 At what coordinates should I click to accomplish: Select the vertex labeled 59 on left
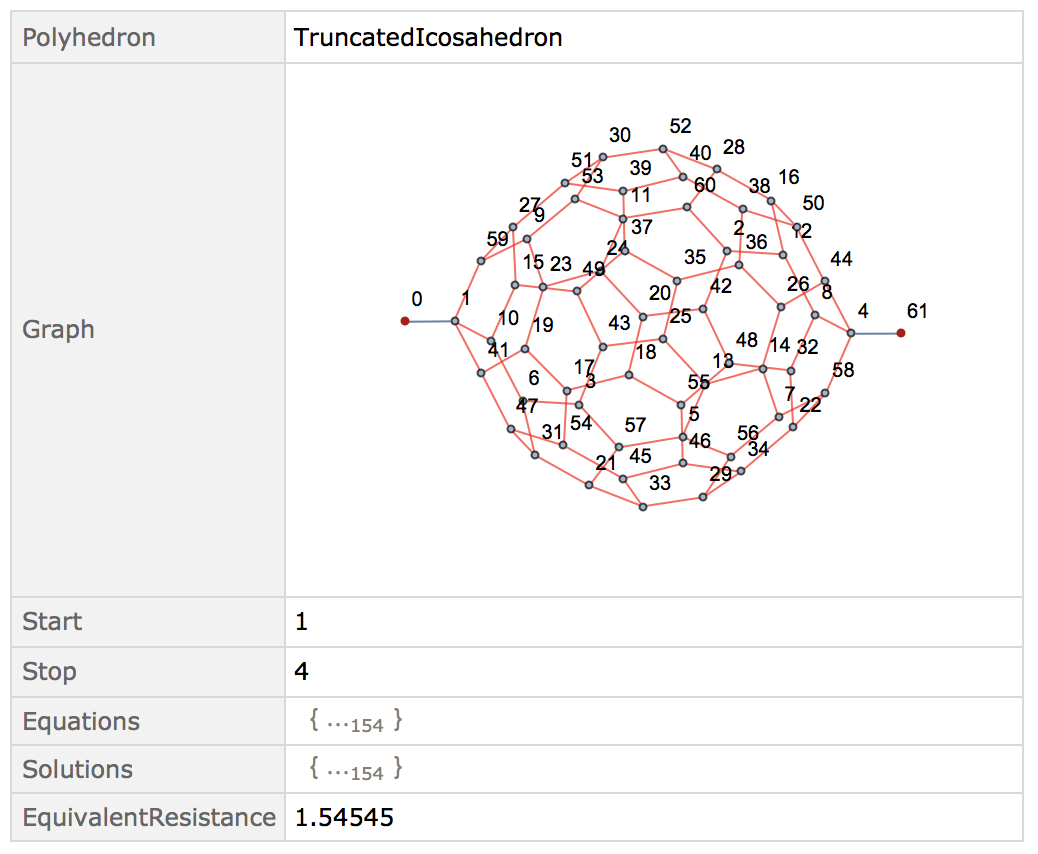[481, 261]
